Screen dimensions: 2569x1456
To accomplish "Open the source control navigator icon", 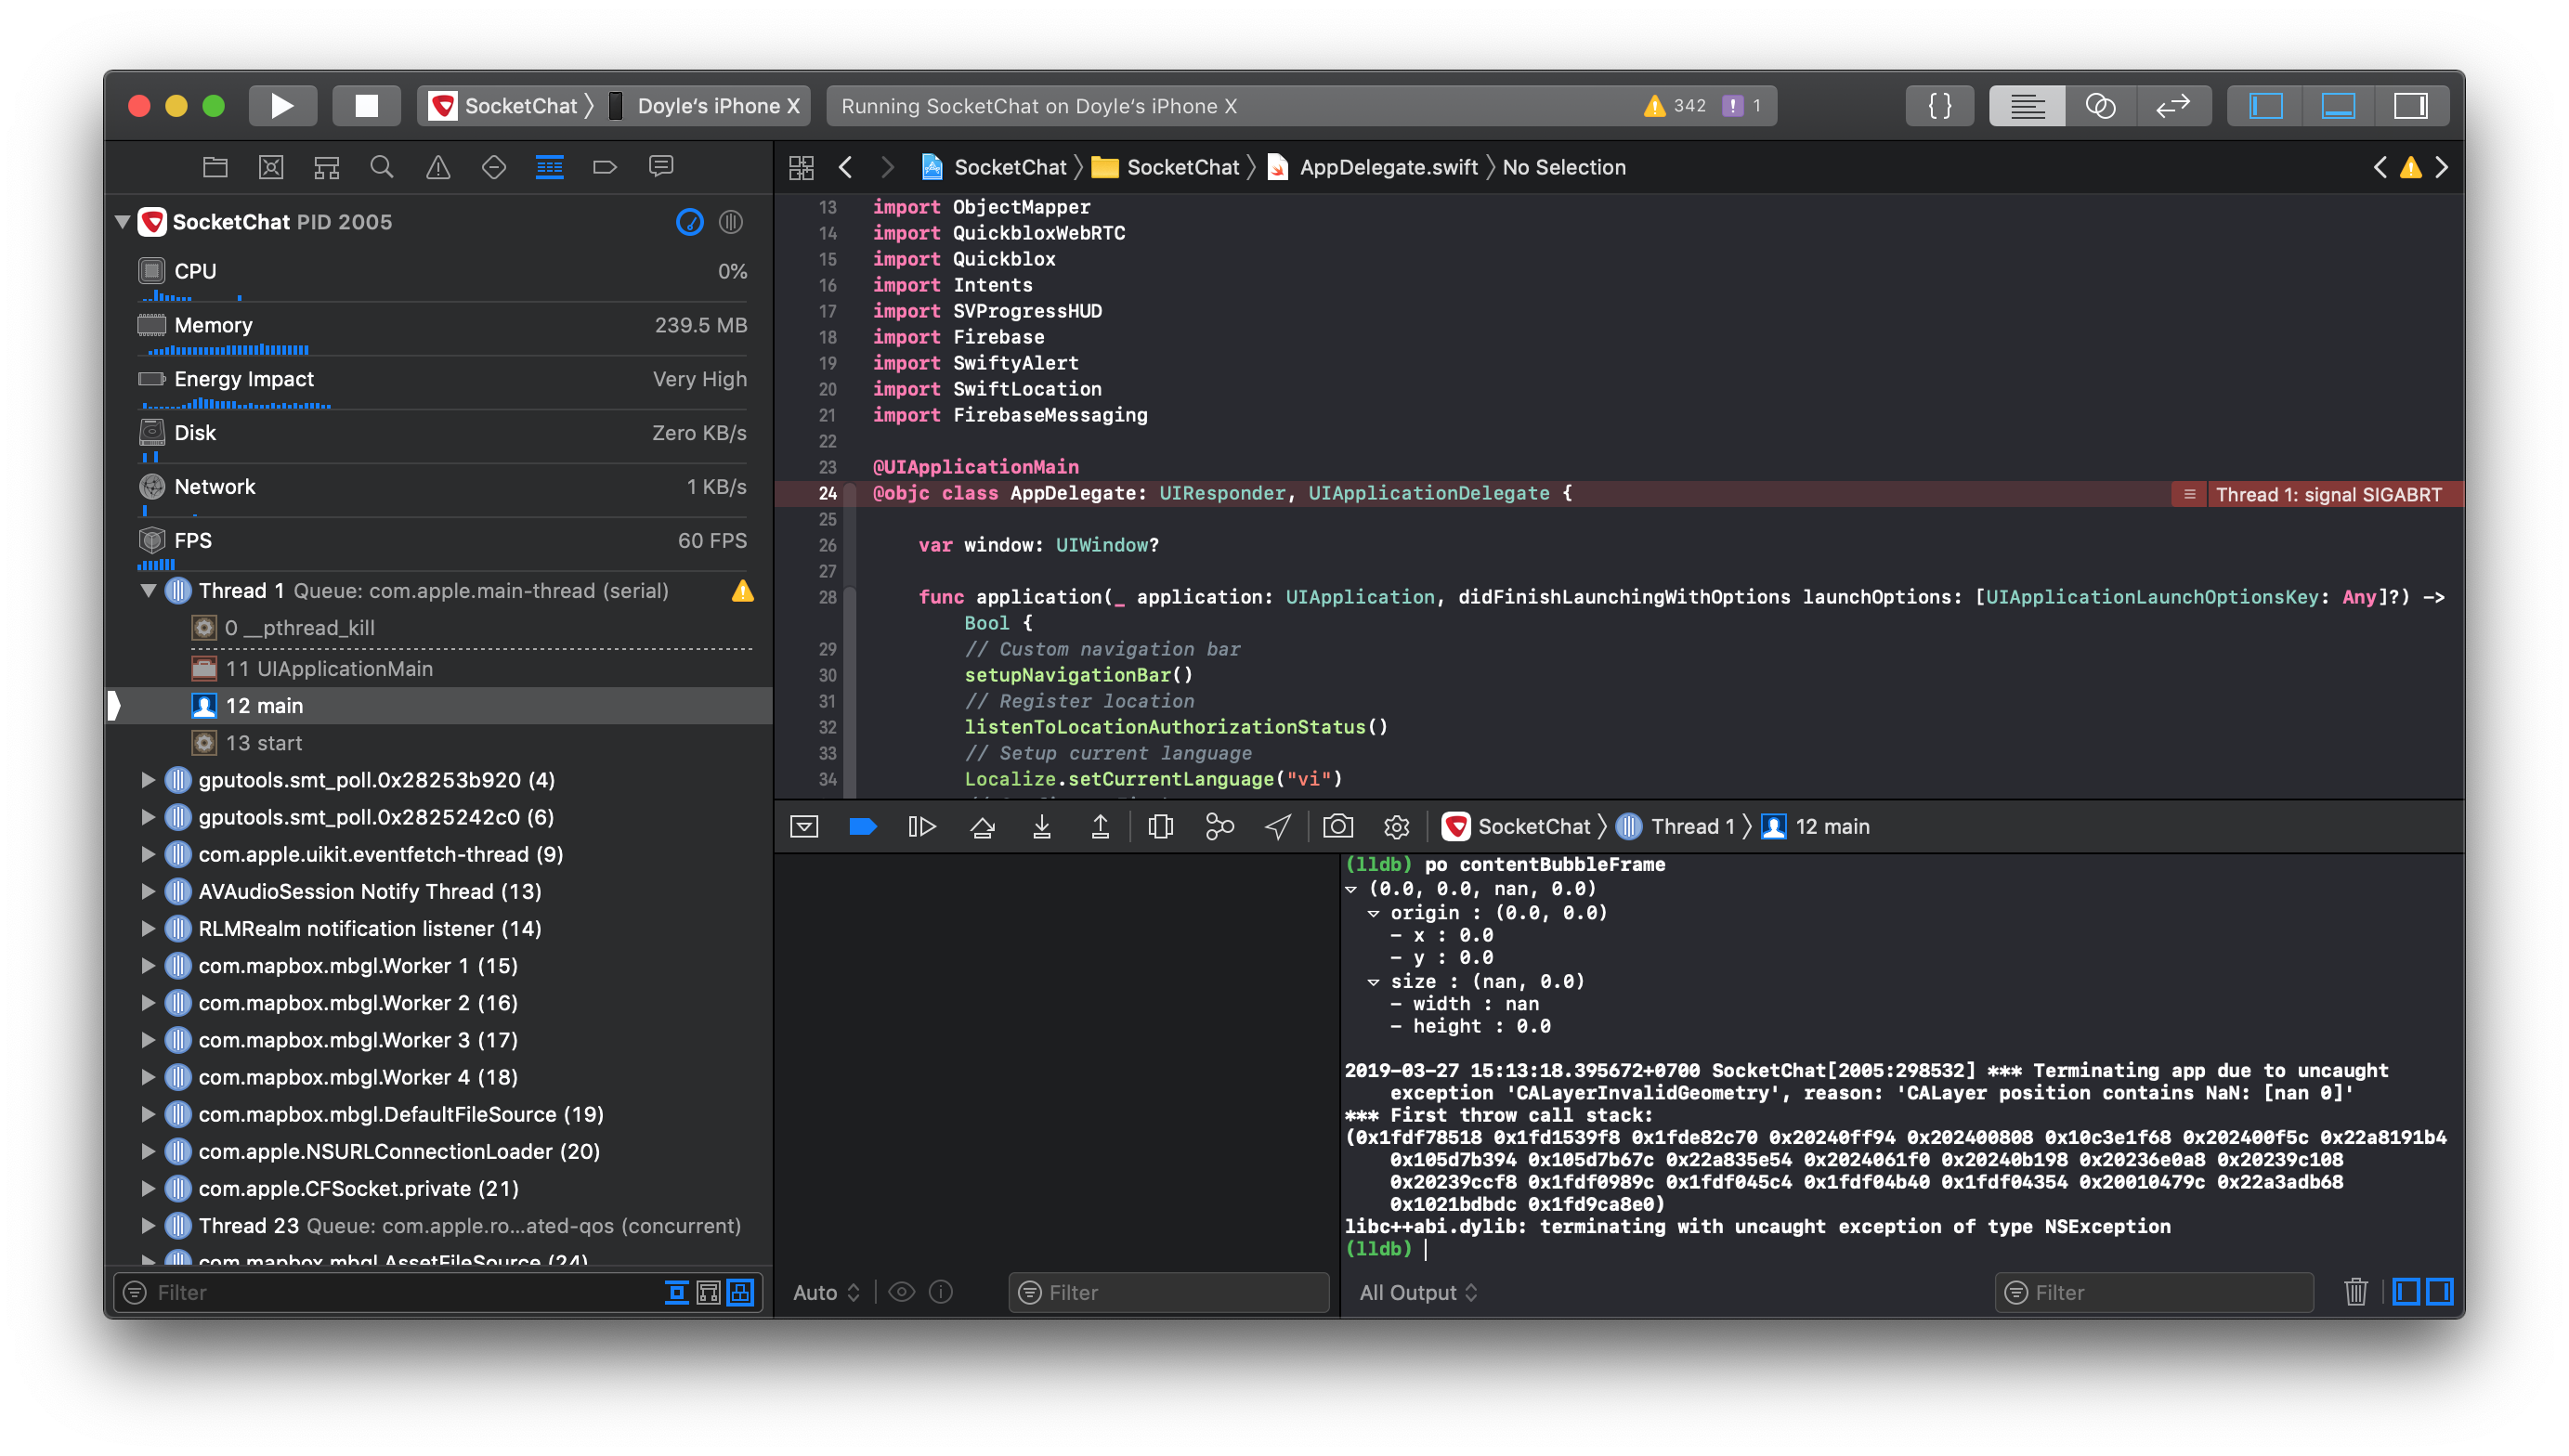I will (271, 167).
